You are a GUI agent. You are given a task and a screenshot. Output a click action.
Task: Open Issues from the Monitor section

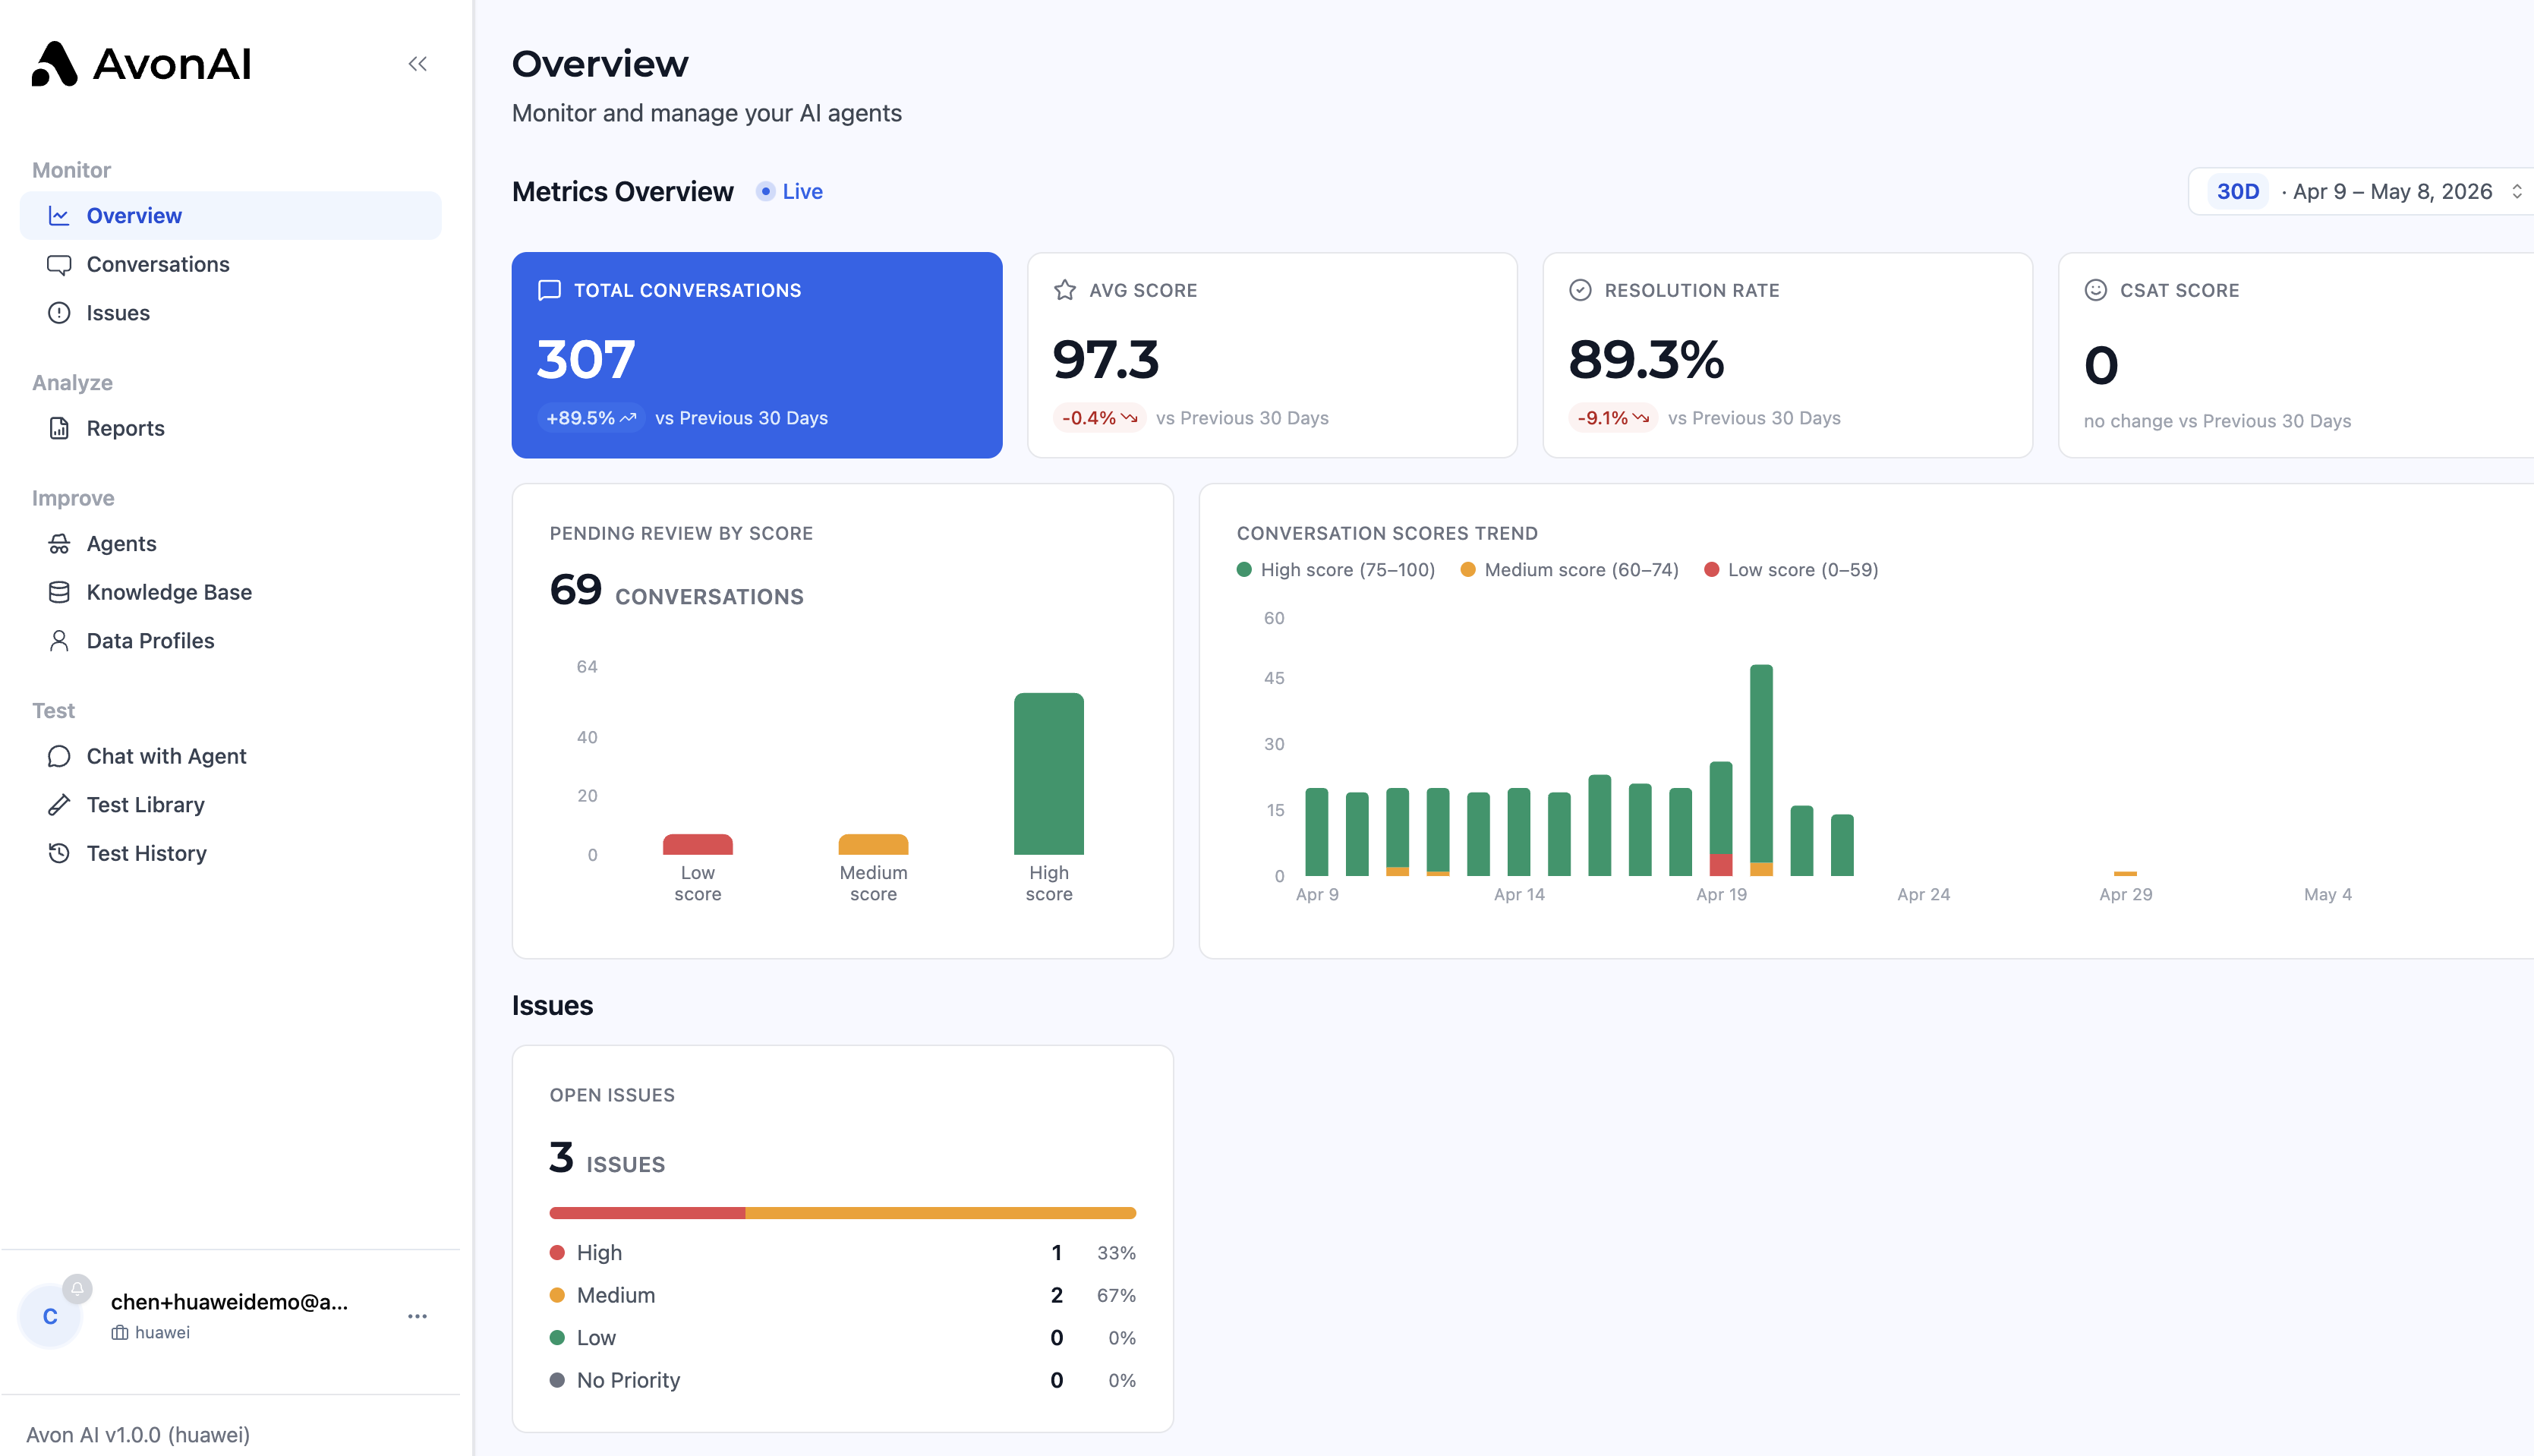(230, 313)
